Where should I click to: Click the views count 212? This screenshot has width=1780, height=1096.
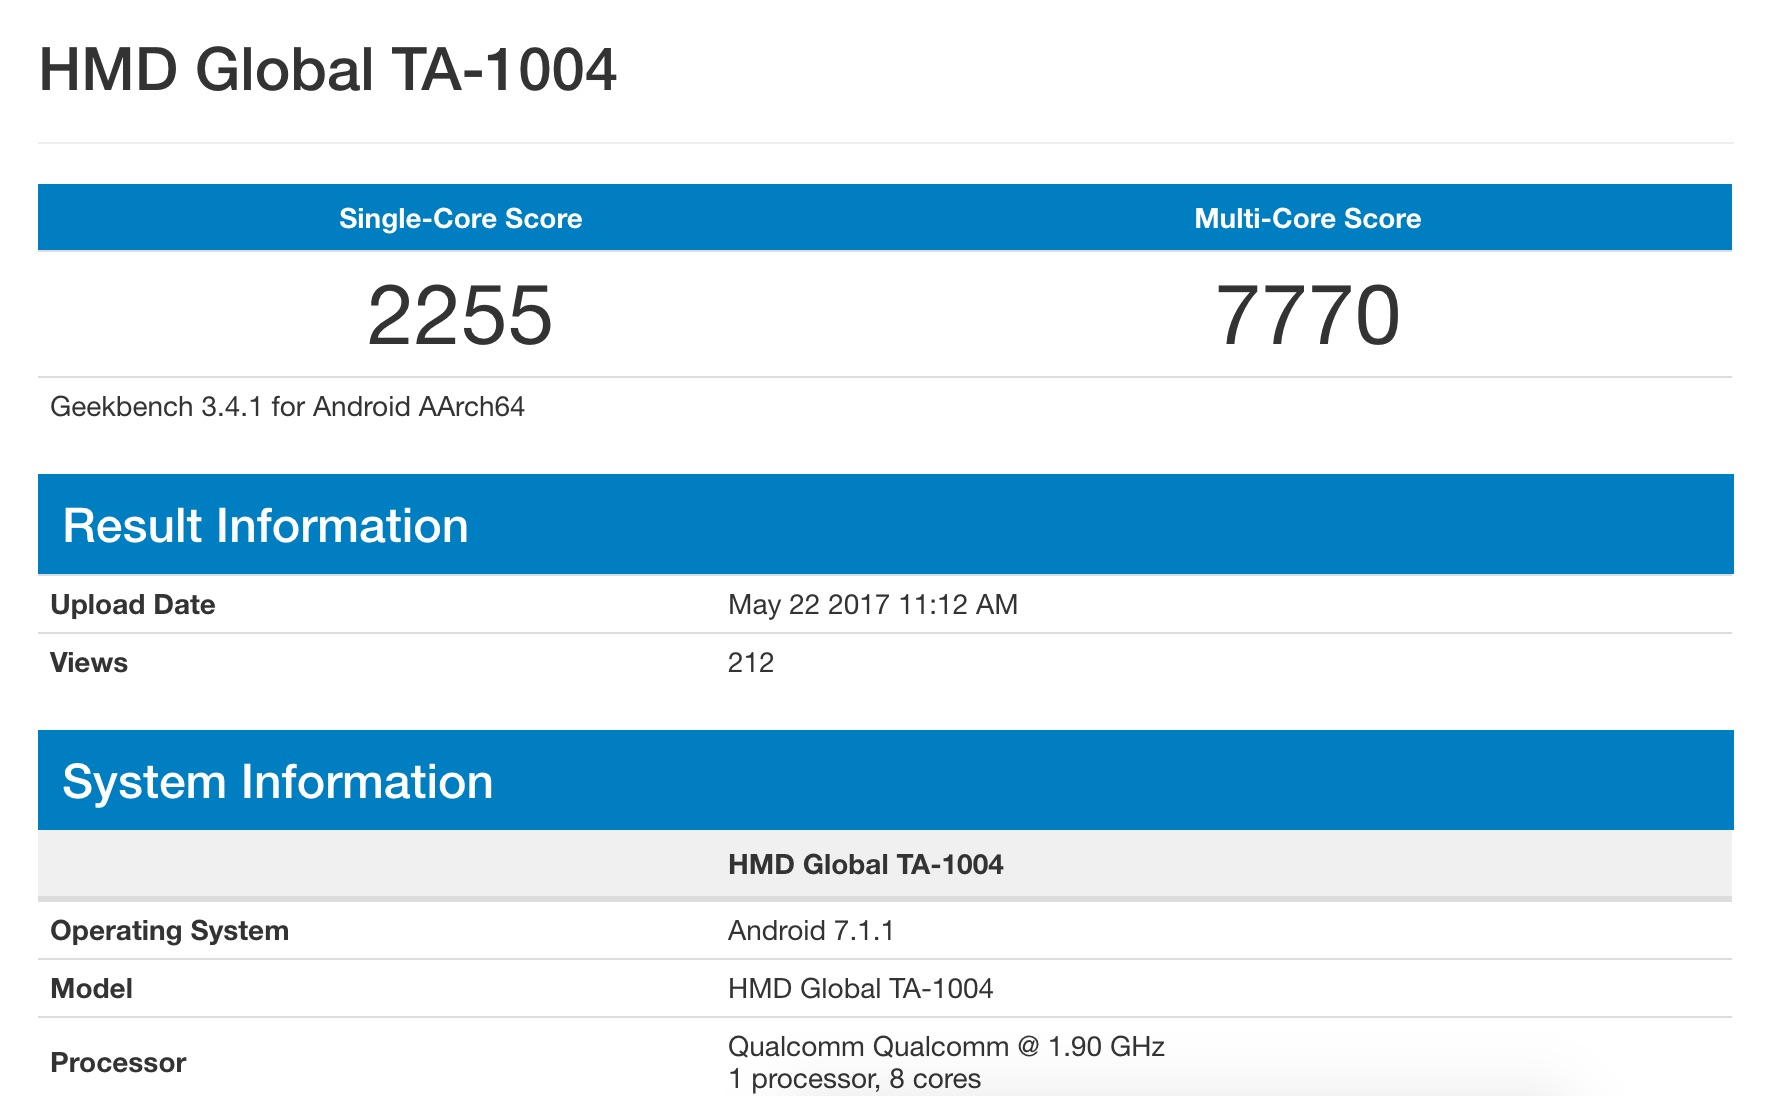click(x=750, y=663)
